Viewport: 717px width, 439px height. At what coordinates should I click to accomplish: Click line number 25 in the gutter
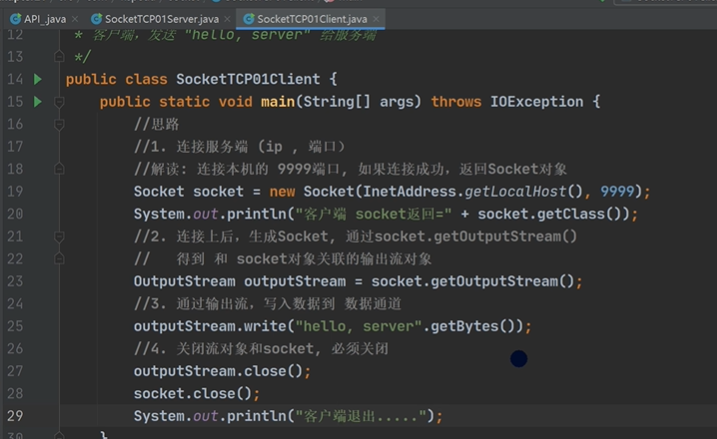pyautogui.click(x=15, y=326)
